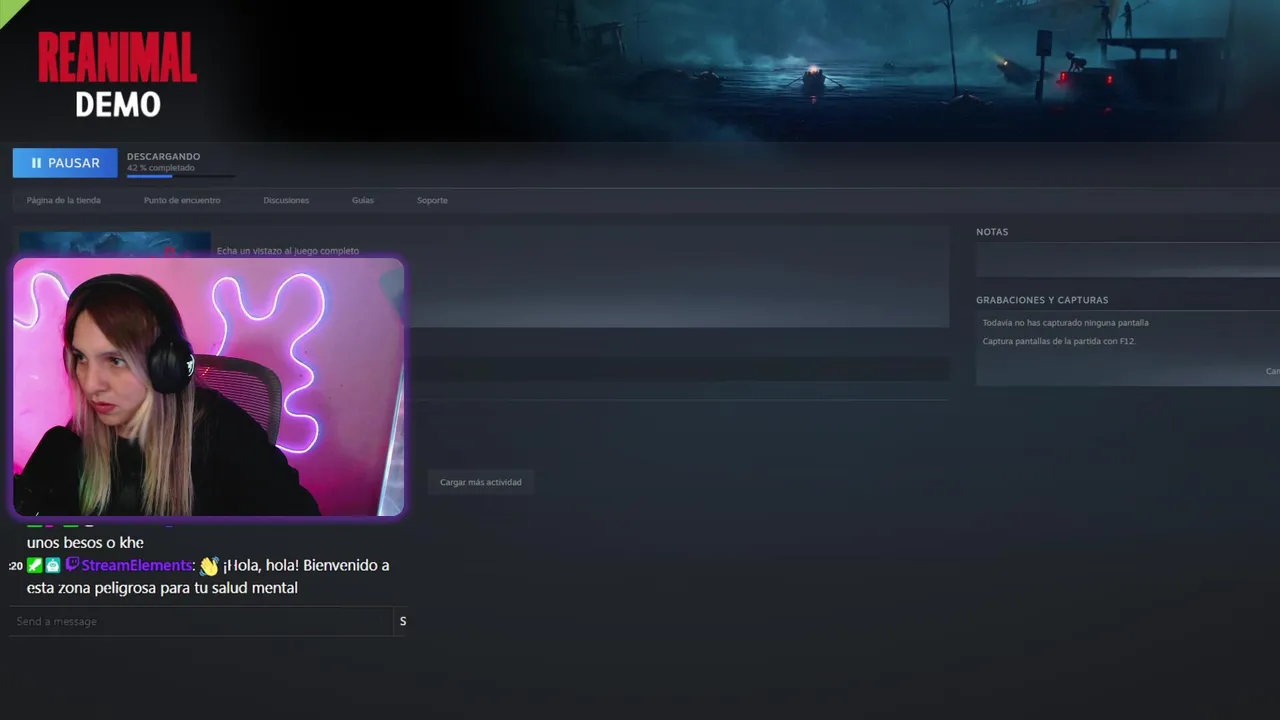
Task: Open the Discusiones tab
Action: (x=286, y=200)
